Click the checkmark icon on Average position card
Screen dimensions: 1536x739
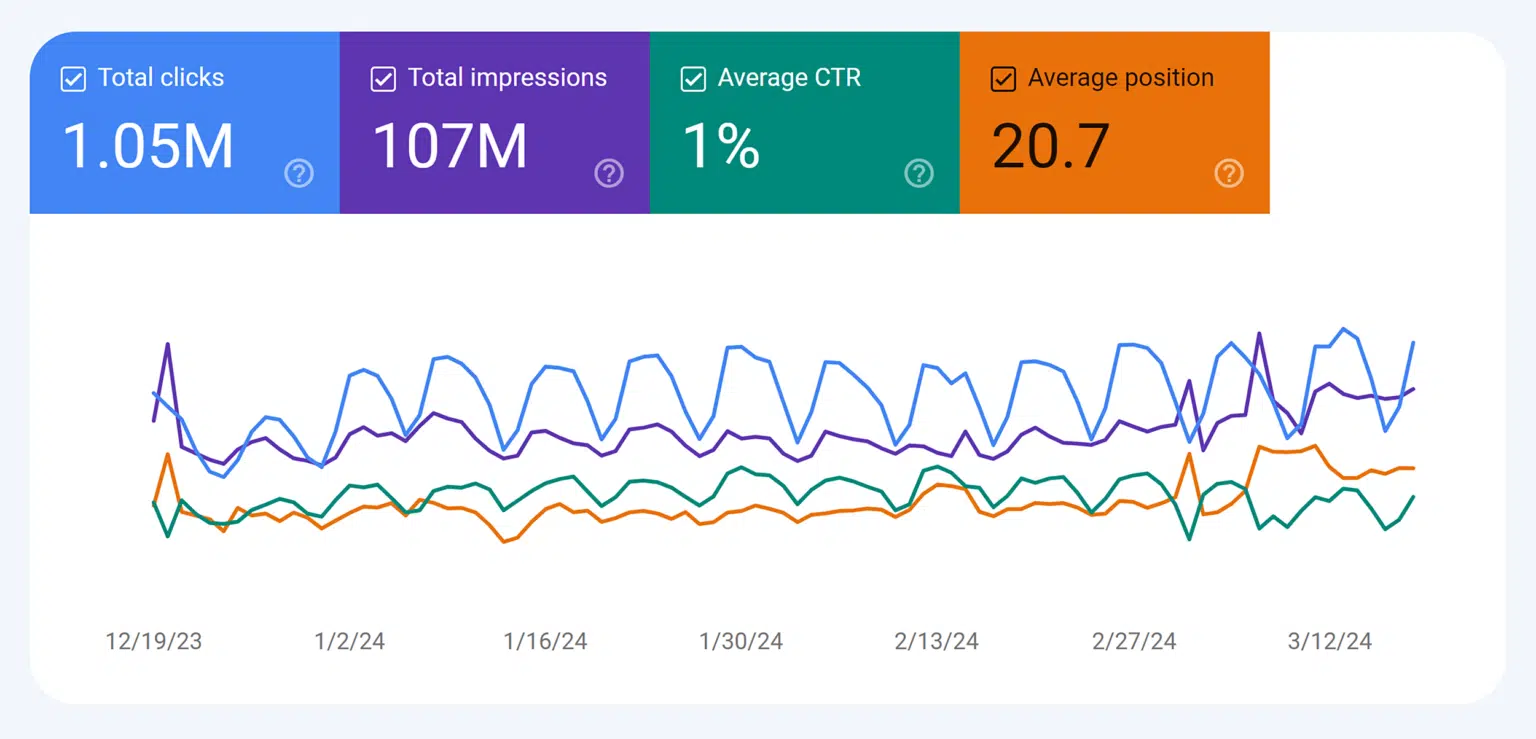pos(1002,78)
